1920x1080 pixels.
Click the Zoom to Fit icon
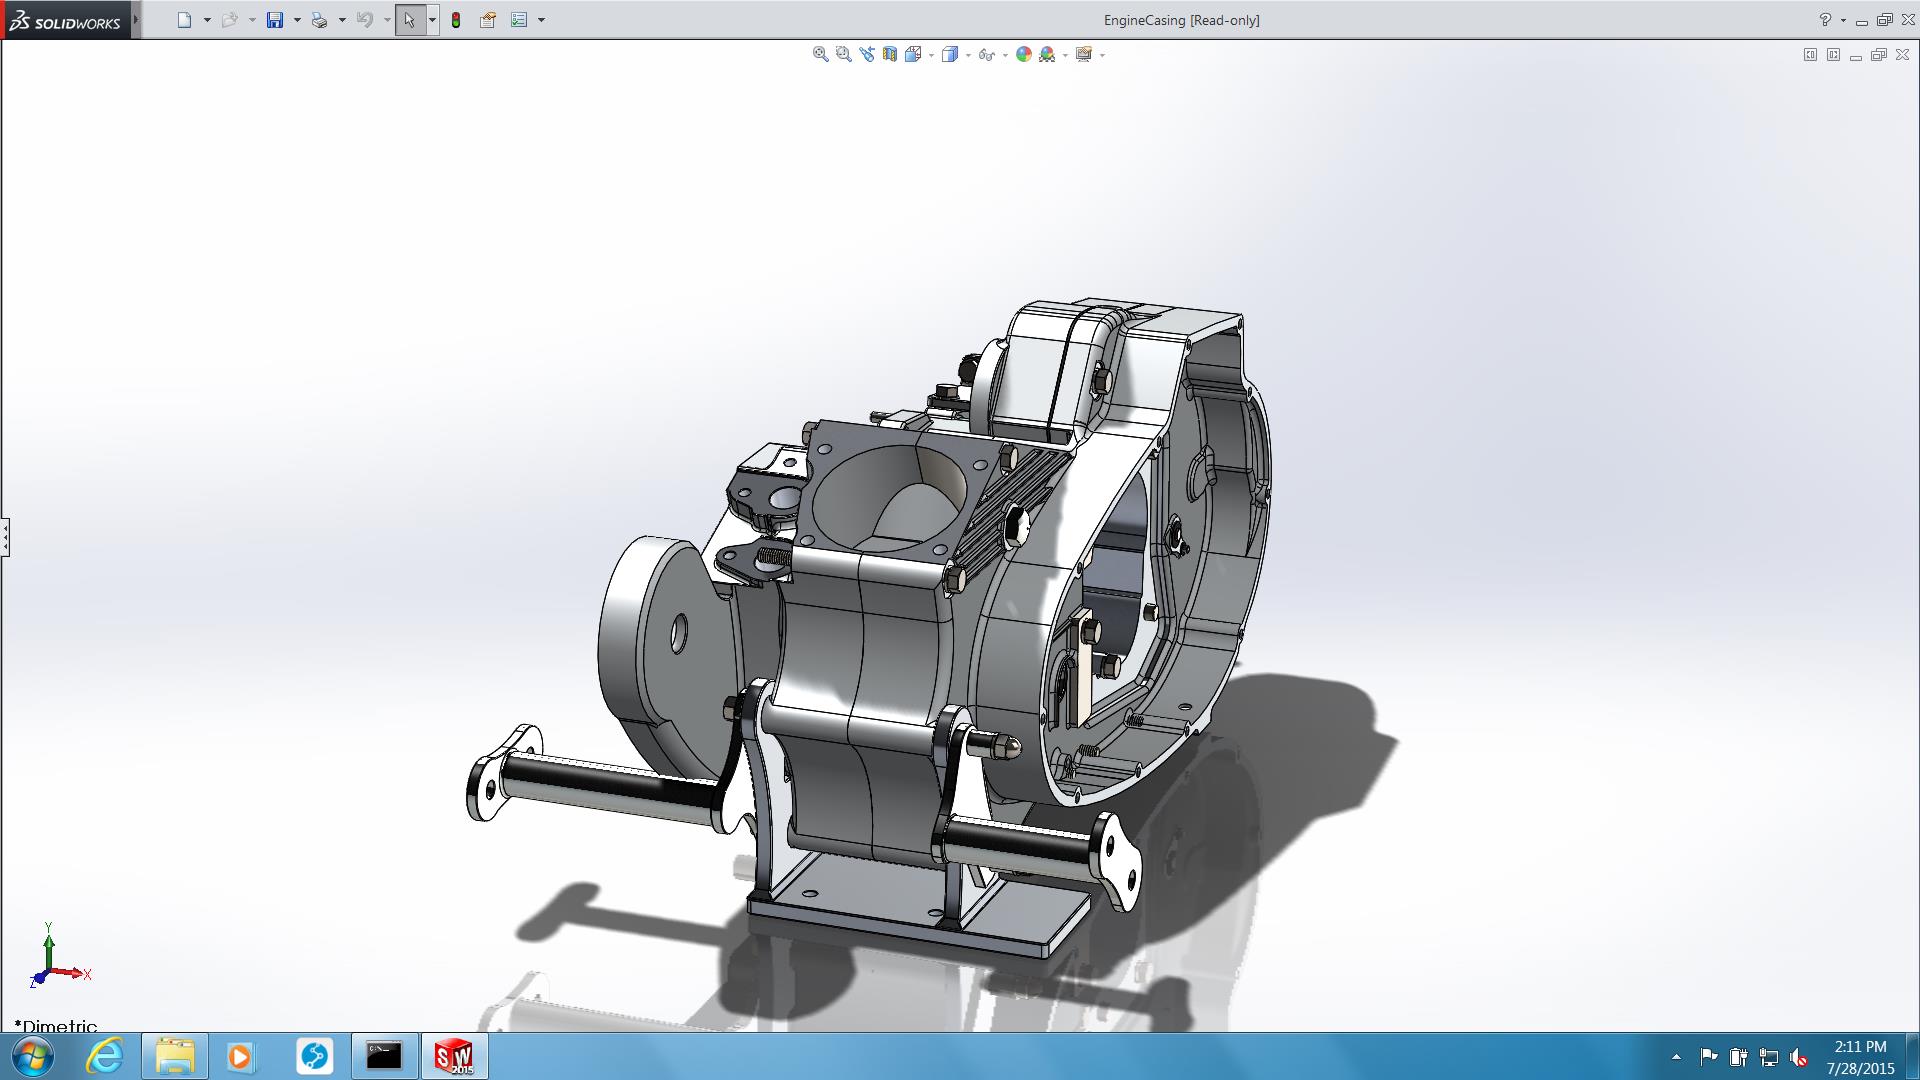[820, 55]
